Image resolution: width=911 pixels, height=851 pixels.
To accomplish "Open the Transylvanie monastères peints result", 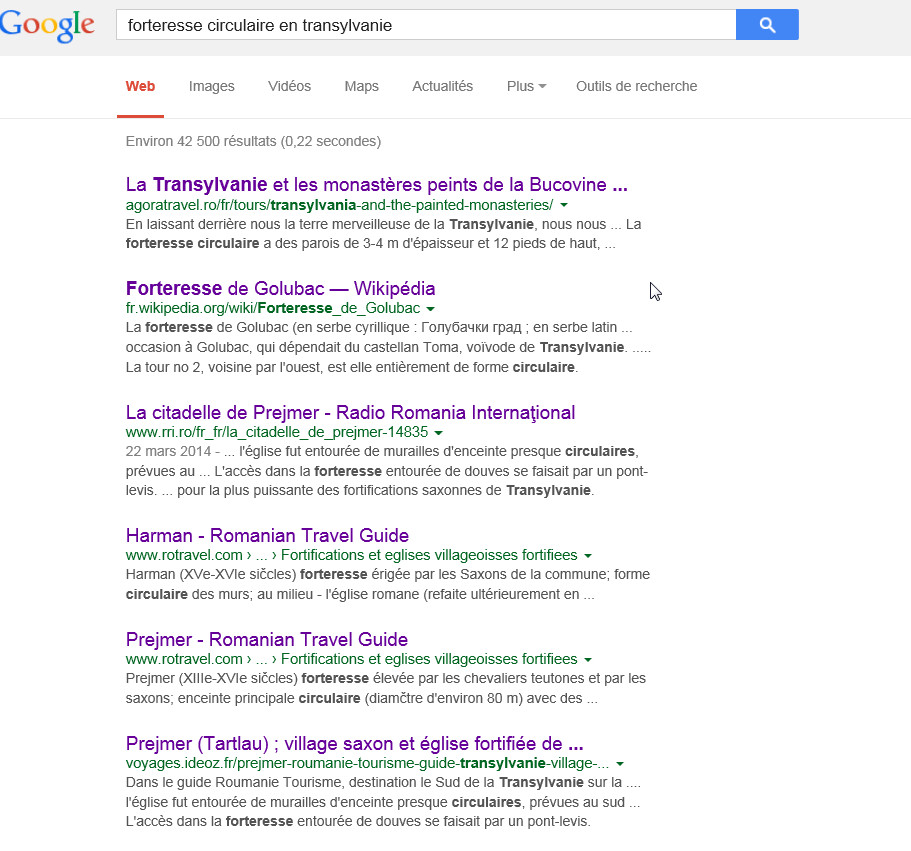I will 376,185.
